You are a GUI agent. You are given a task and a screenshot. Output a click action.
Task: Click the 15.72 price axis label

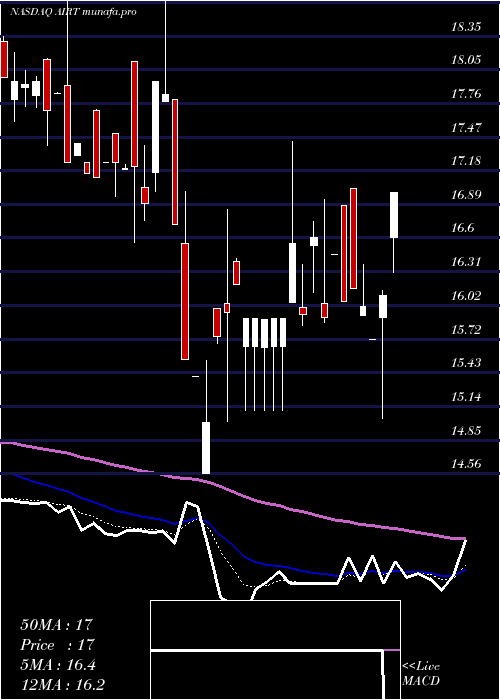(466, 330)
